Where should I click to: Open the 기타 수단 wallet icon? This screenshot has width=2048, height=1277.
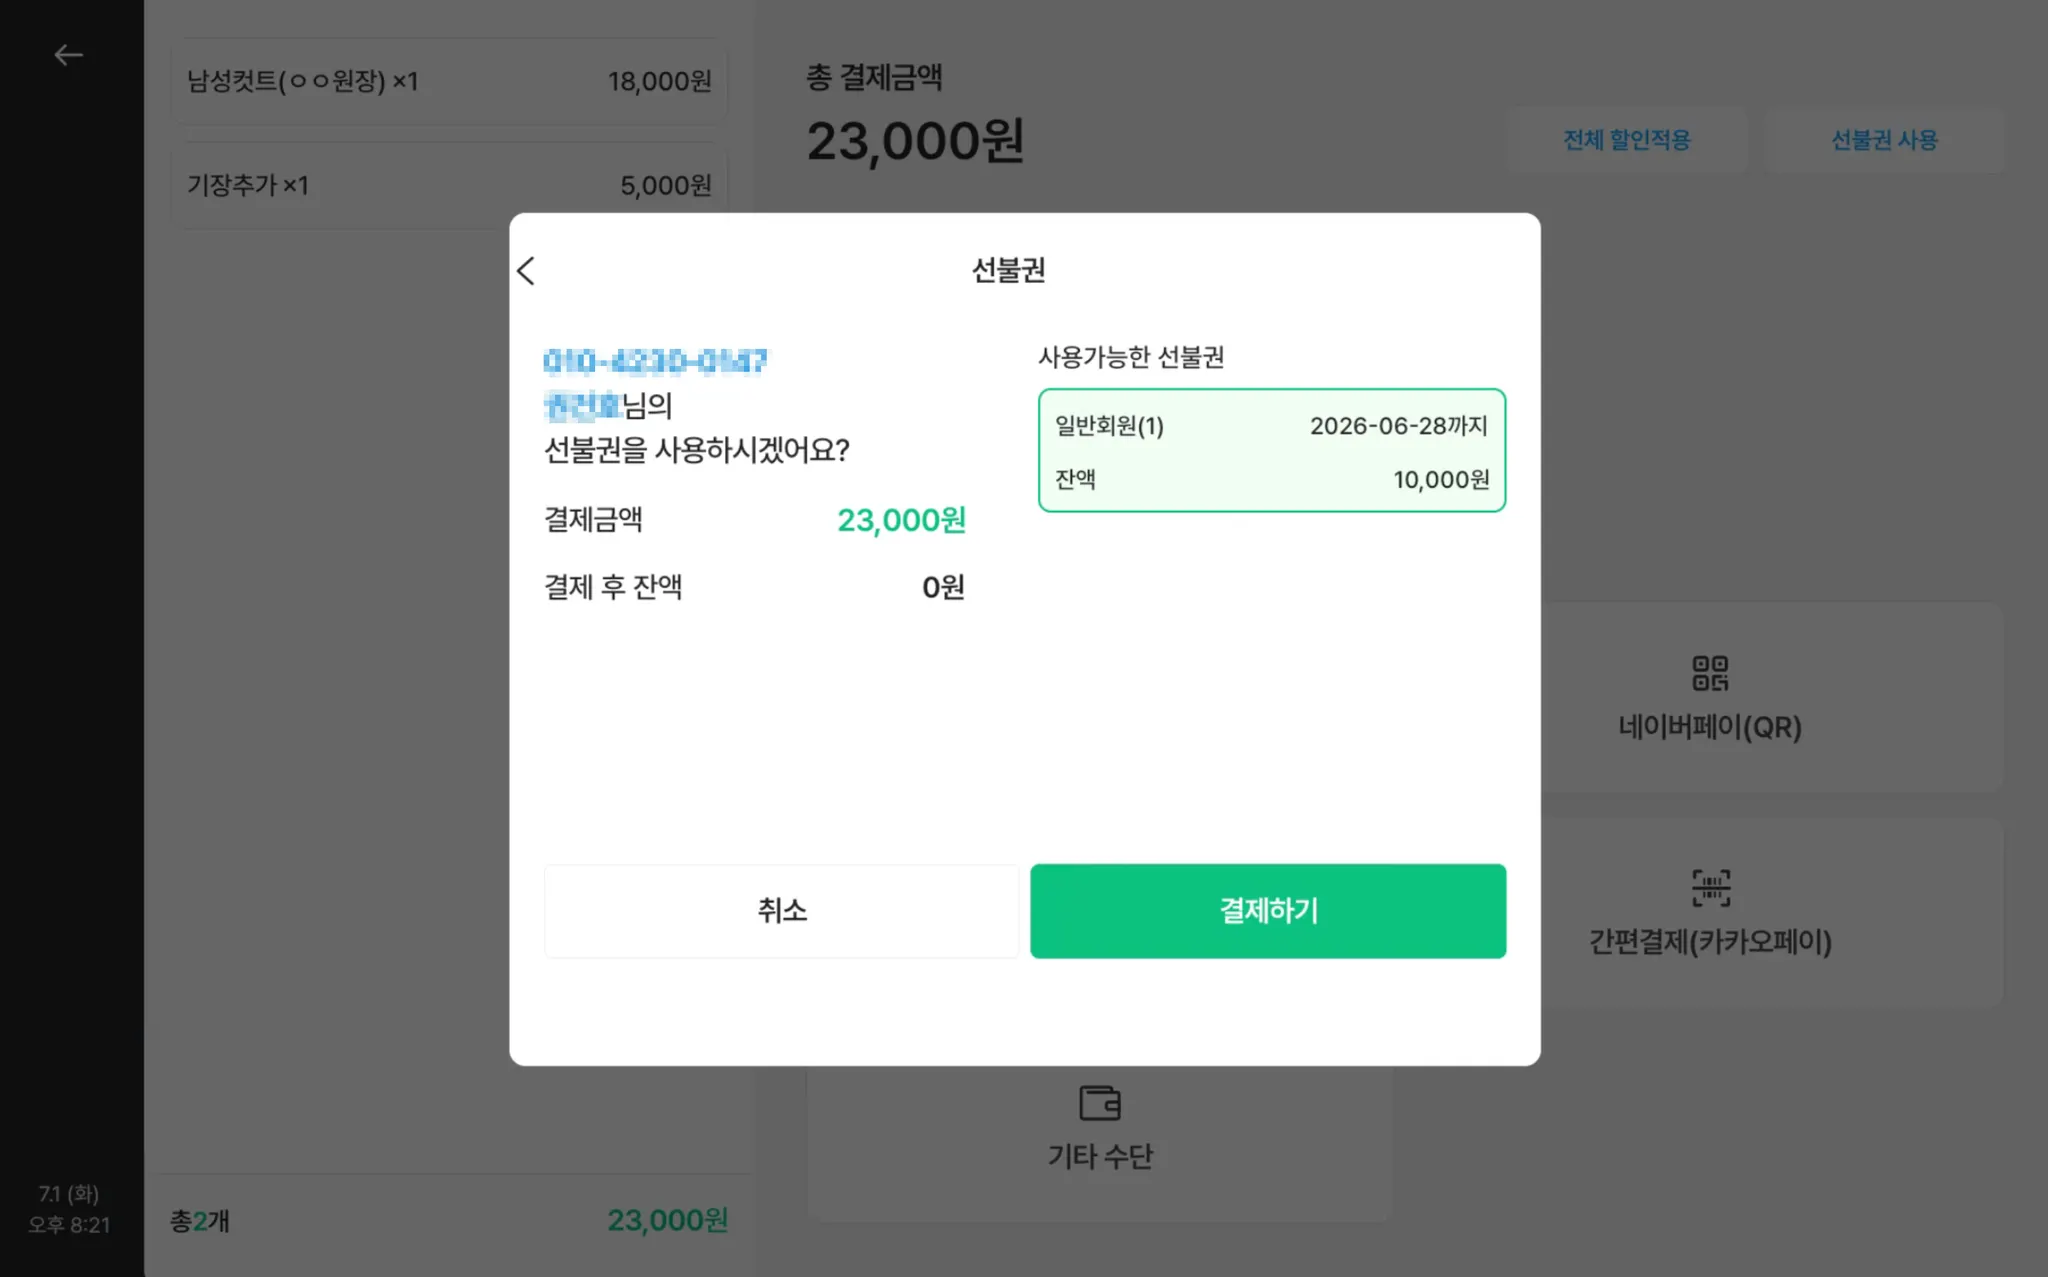pyautogui.click(x=1099, y=1104)
